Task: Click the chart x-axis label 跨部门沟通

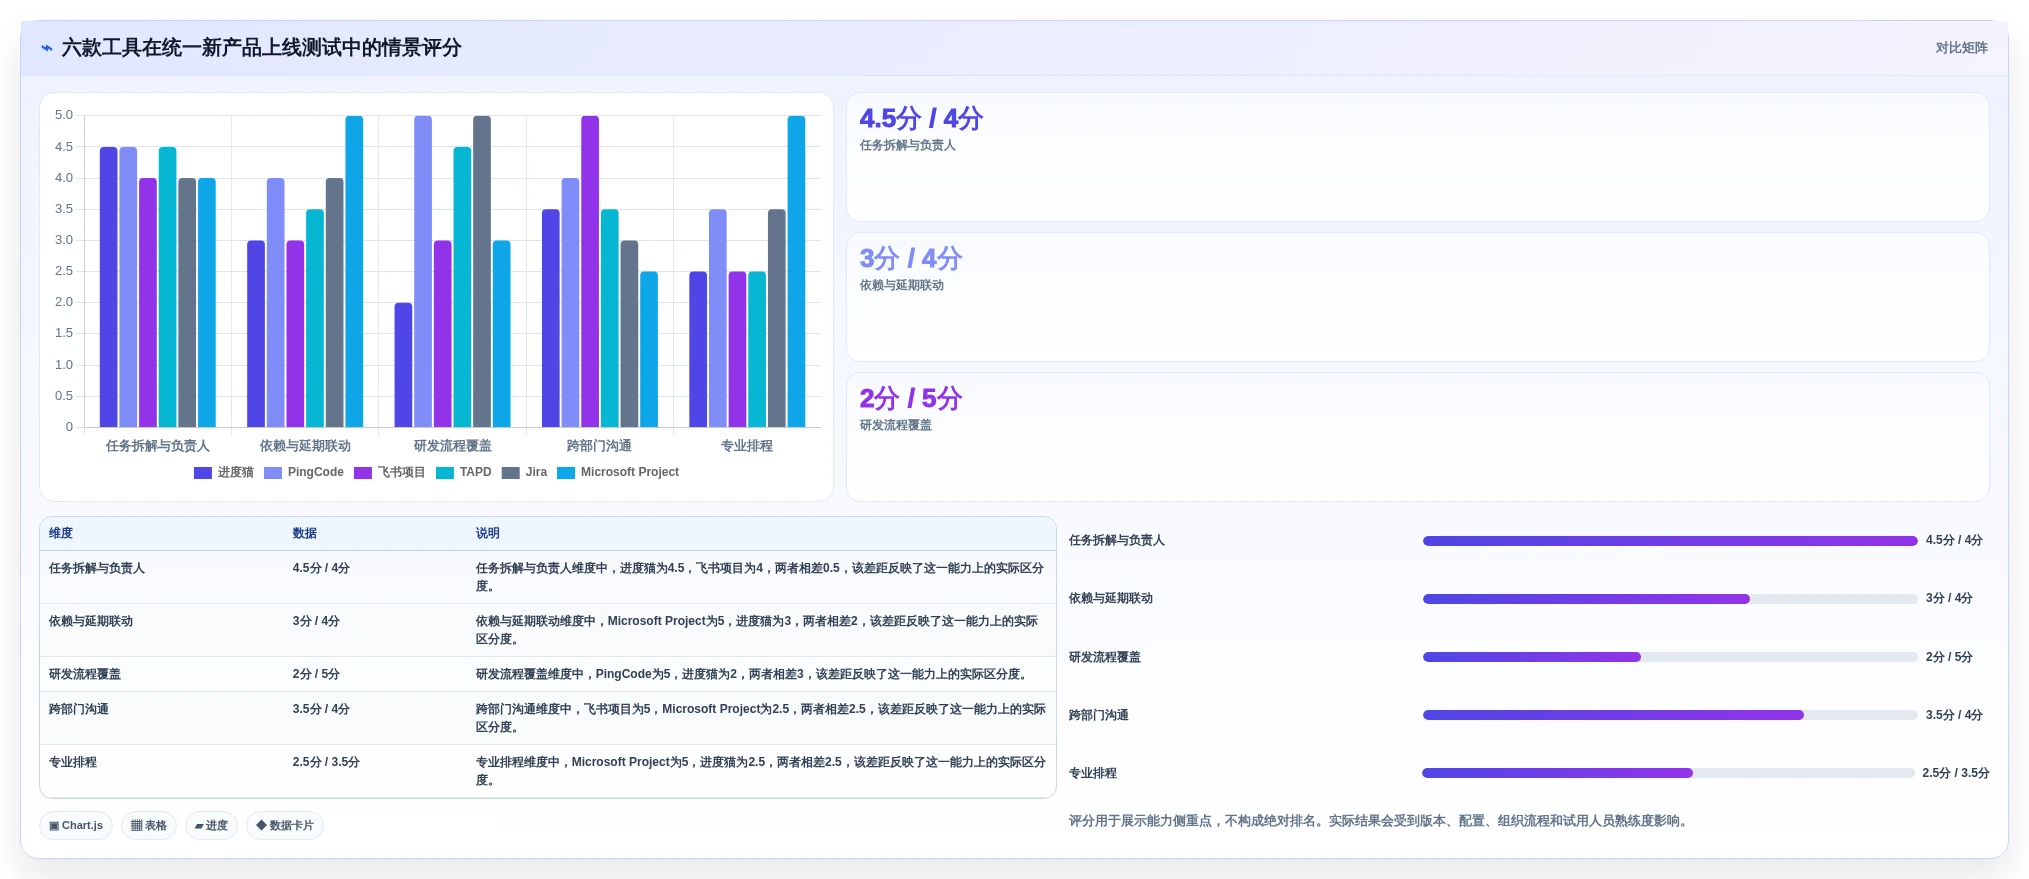Action: (x=600, y=446)
